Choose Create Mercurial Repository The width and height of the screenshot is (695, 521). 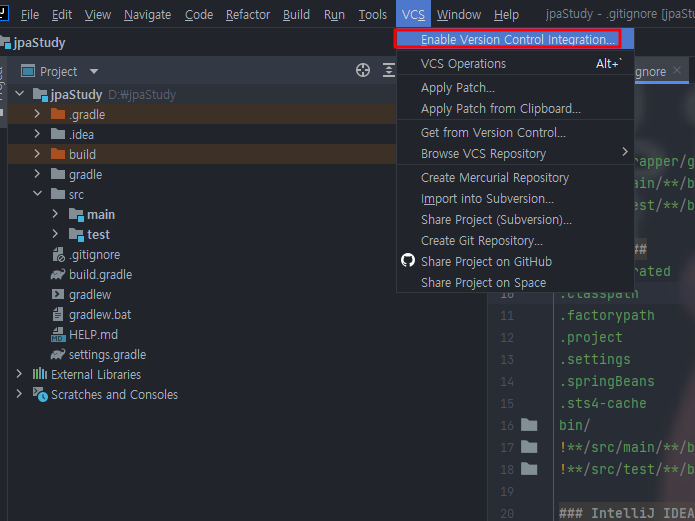[x=515, y=178]
